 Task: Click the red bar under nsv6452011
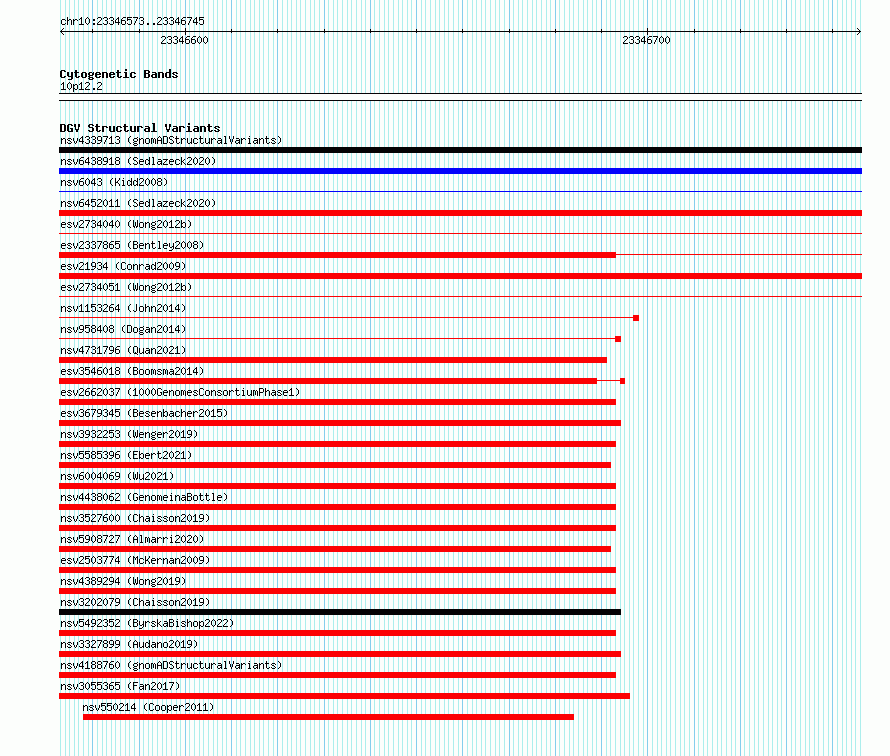click(460, 213)
